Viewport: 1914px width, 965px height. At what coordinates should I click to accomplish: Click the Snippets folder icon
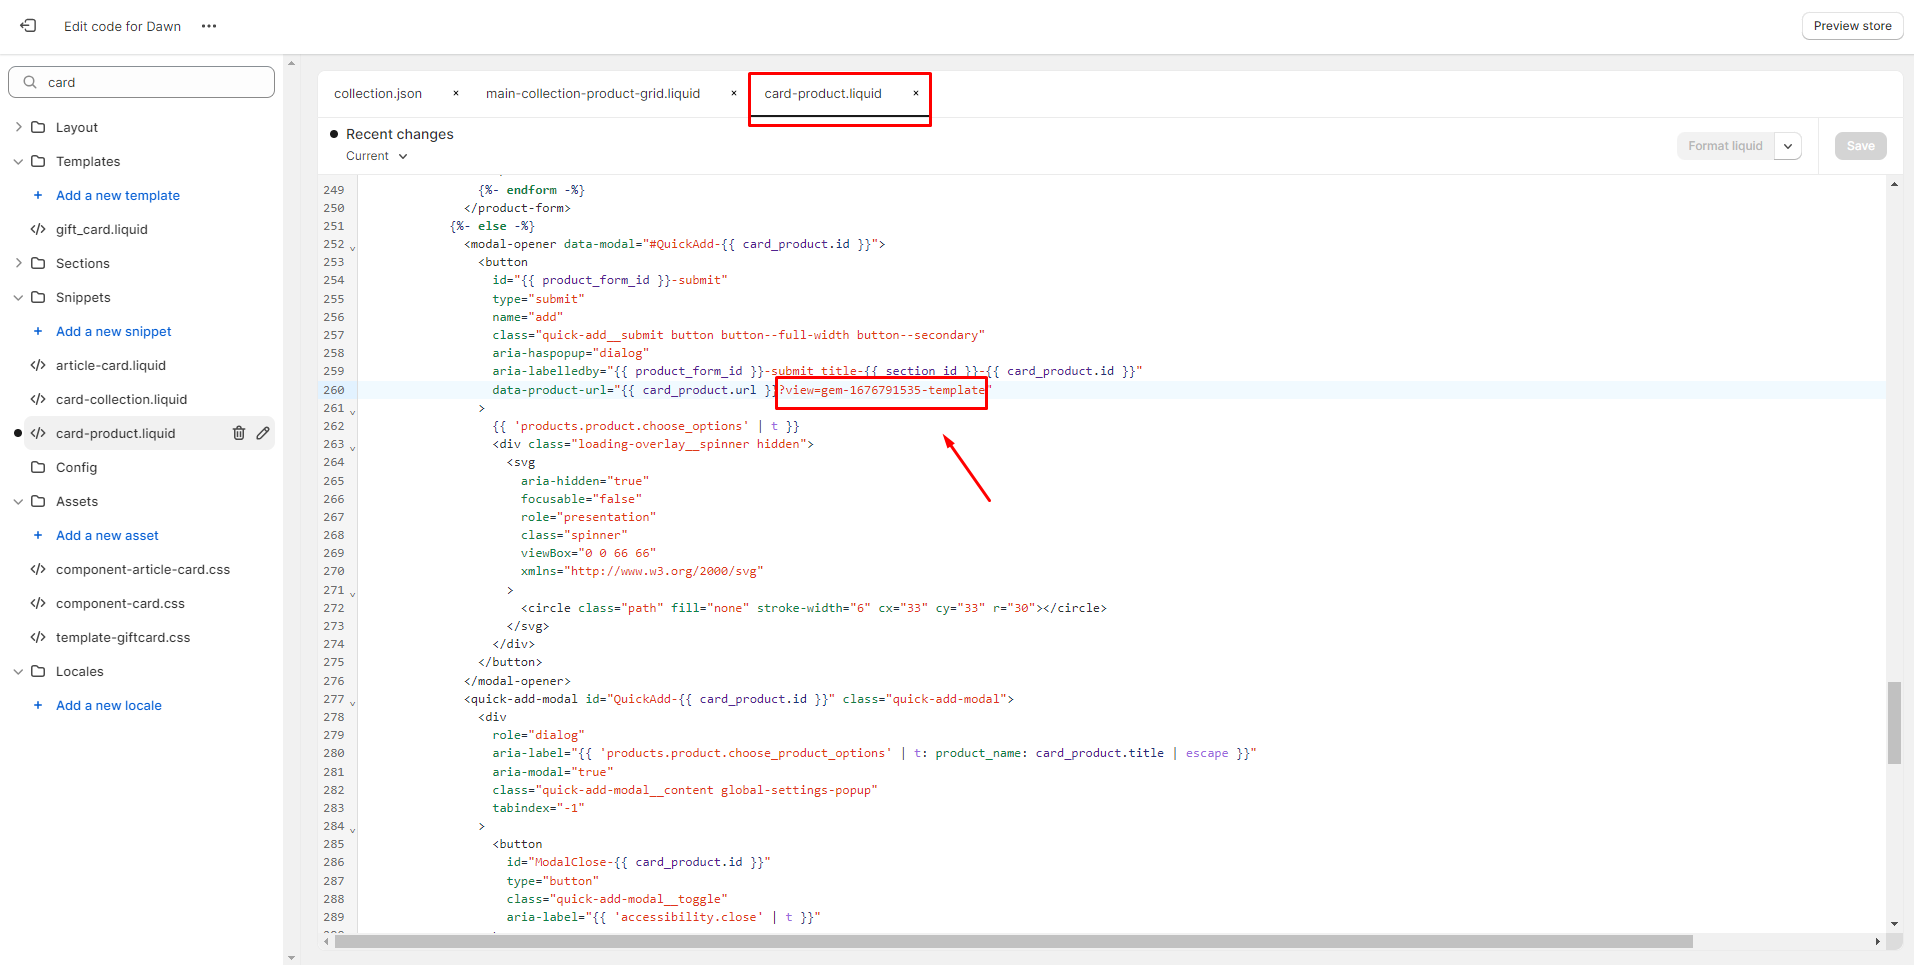click(x=38, y=297)
